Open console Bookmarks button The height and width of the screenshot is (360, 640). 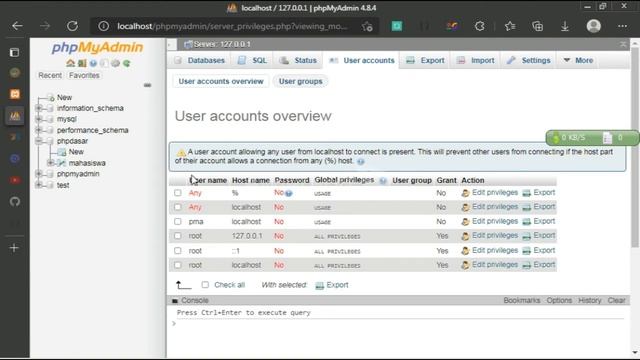[522, 300]
